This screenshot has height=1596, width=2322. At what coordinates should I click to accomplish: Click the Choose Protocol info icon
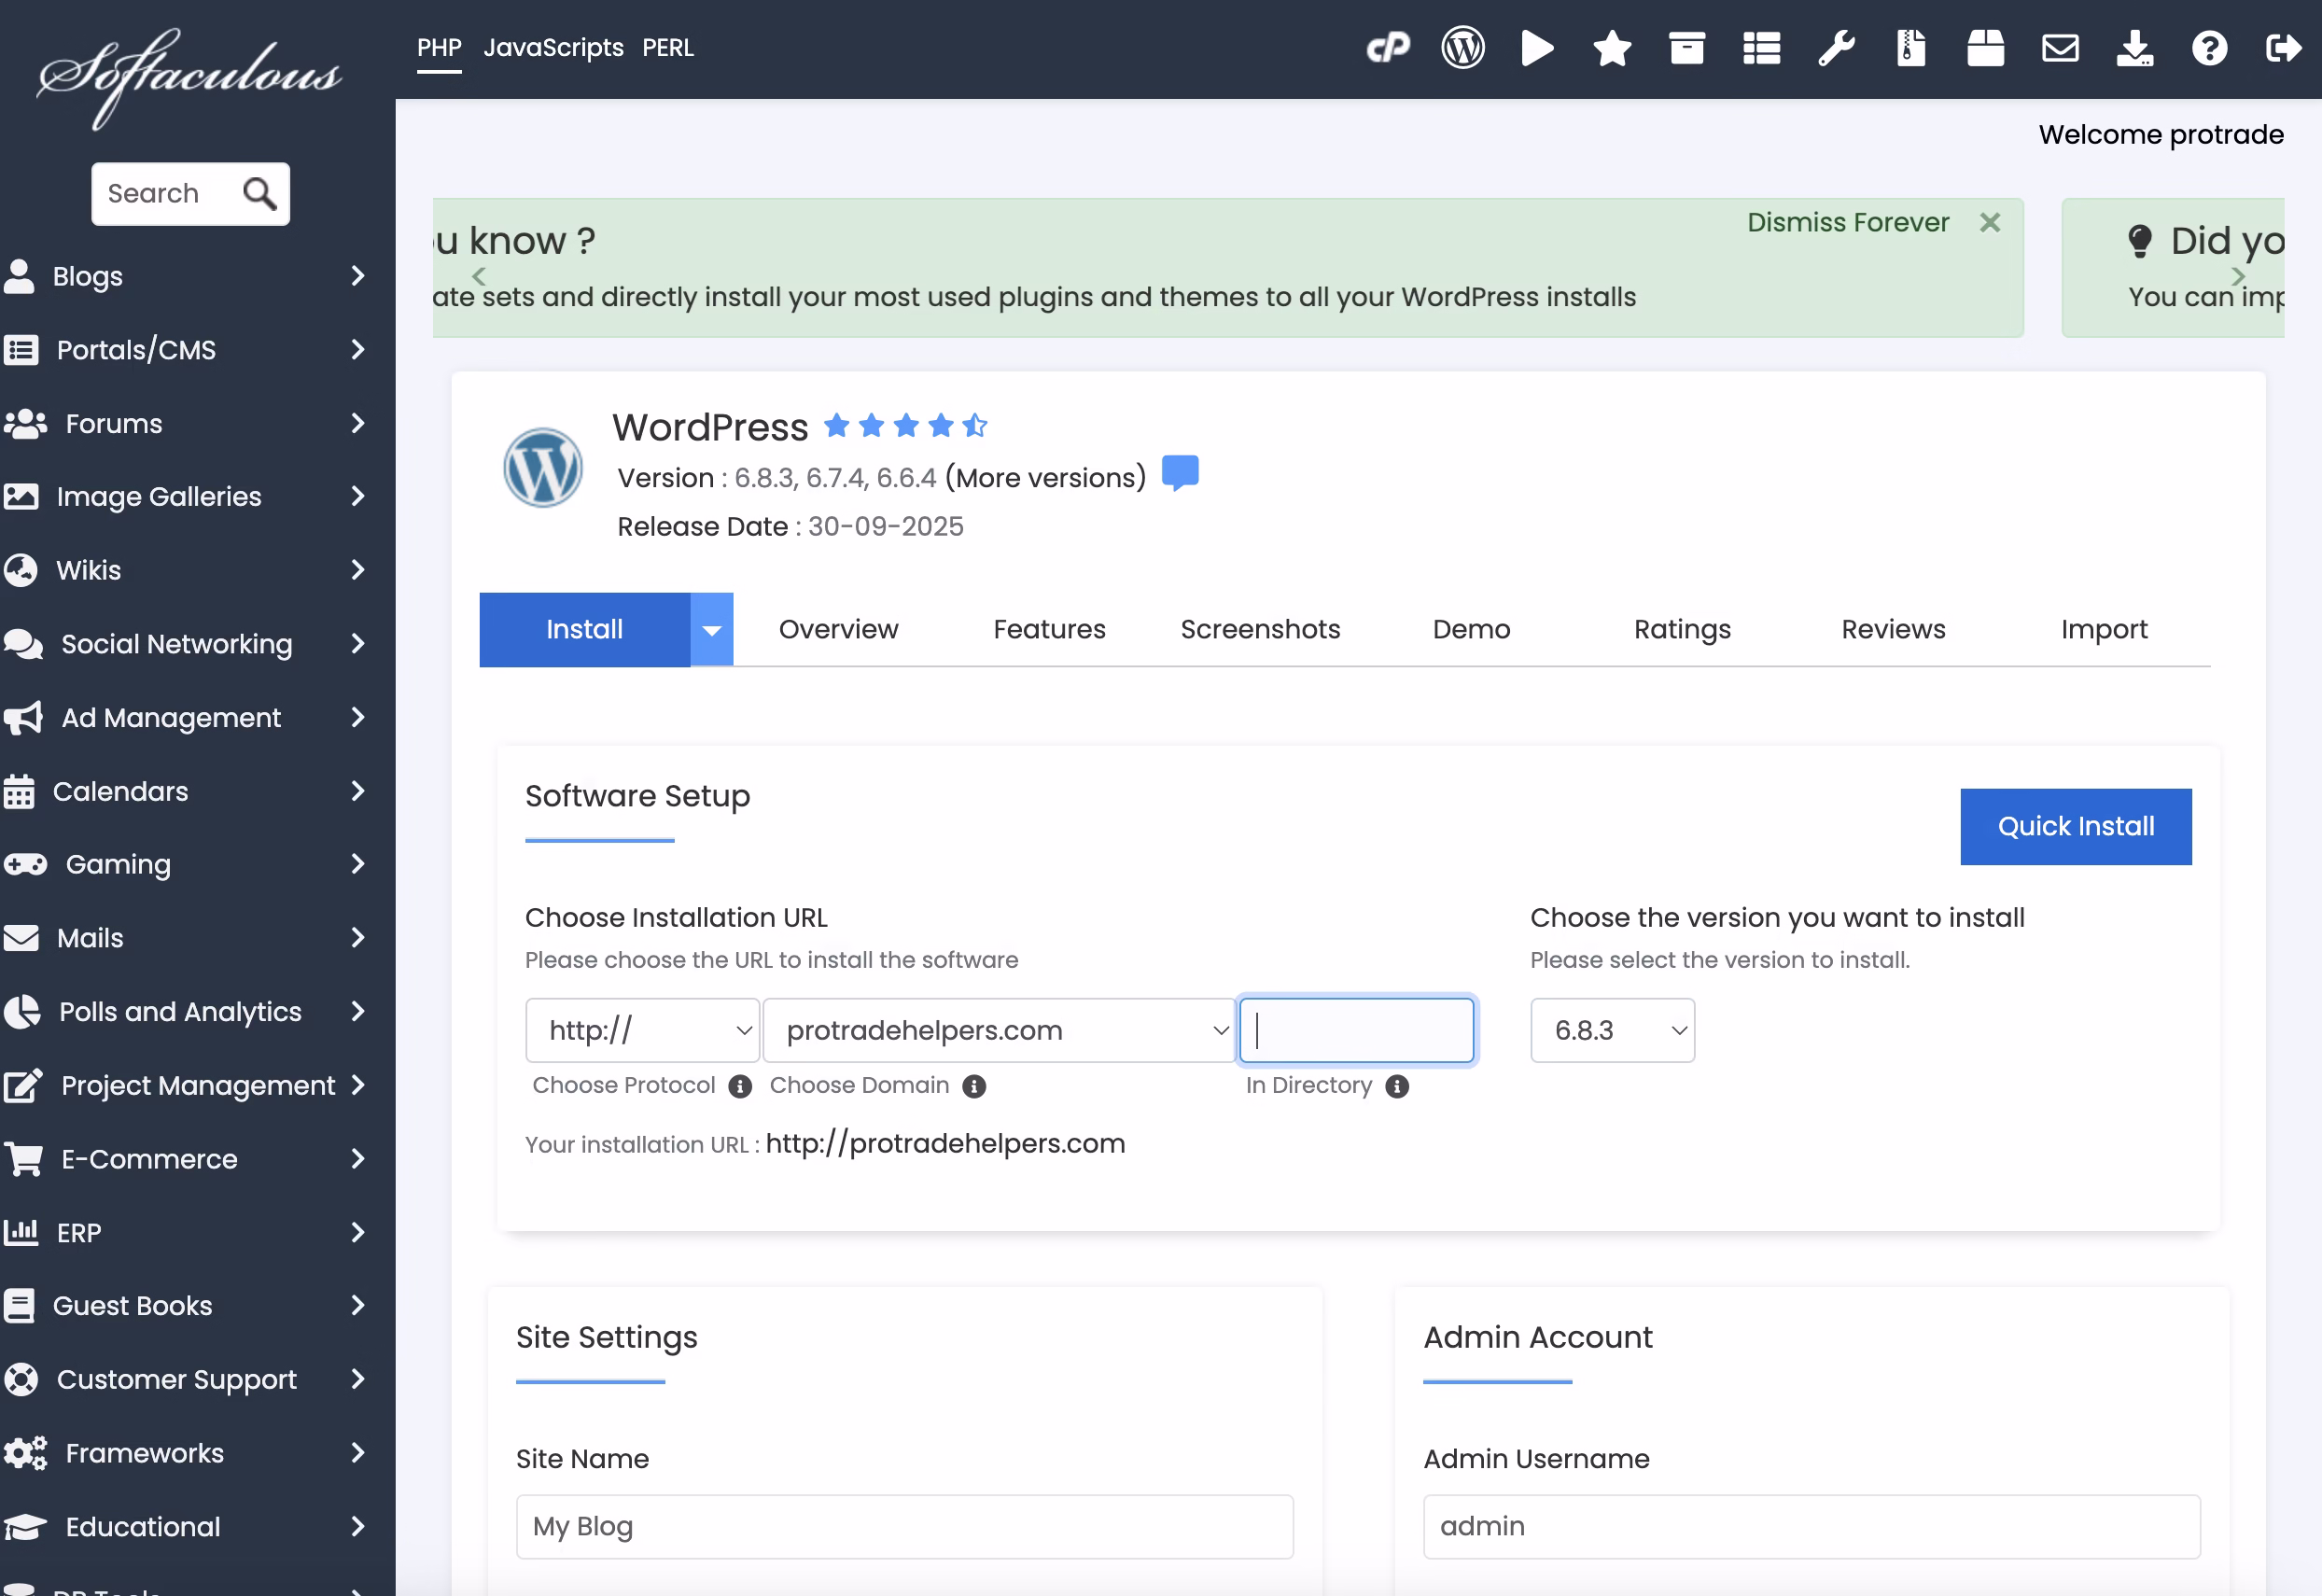click(740, 1086)
